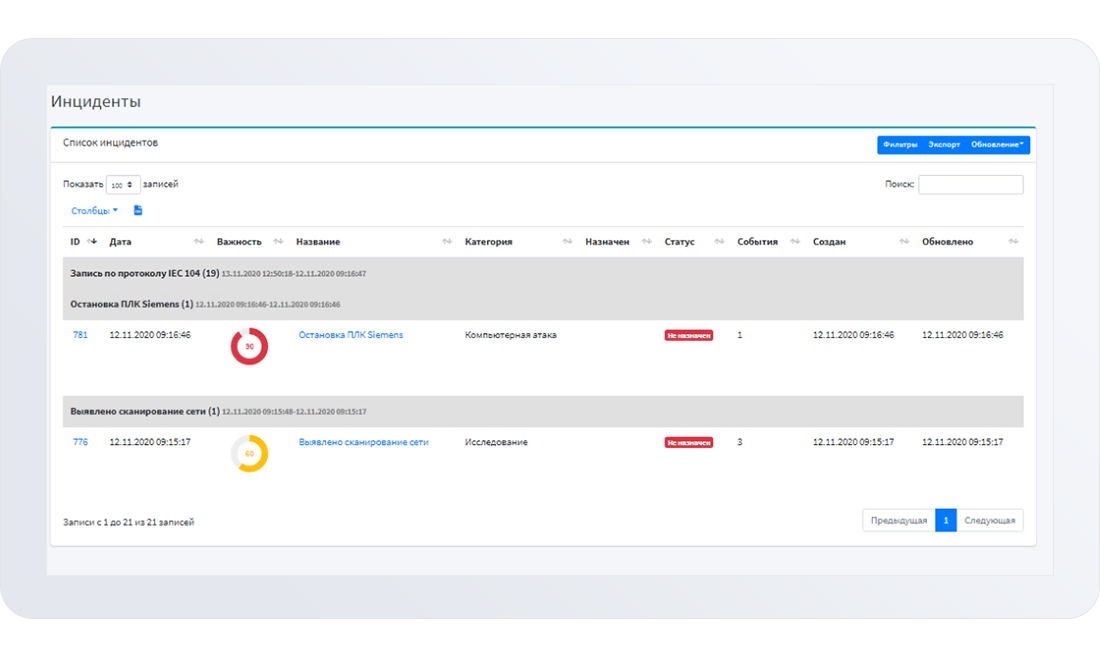Open incident ID 776

pyautogui.click(x=80, y=442)
